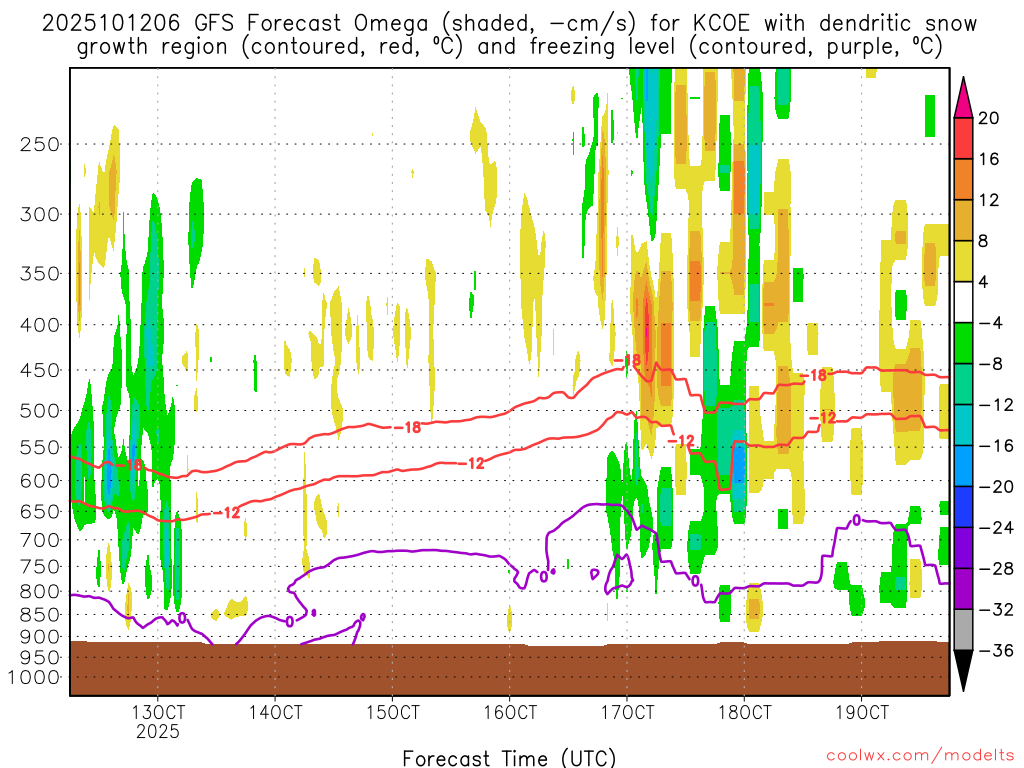1024x768 pixels.
Task: Click the -18 contour label near 150CT
Action: click(409, 427)
